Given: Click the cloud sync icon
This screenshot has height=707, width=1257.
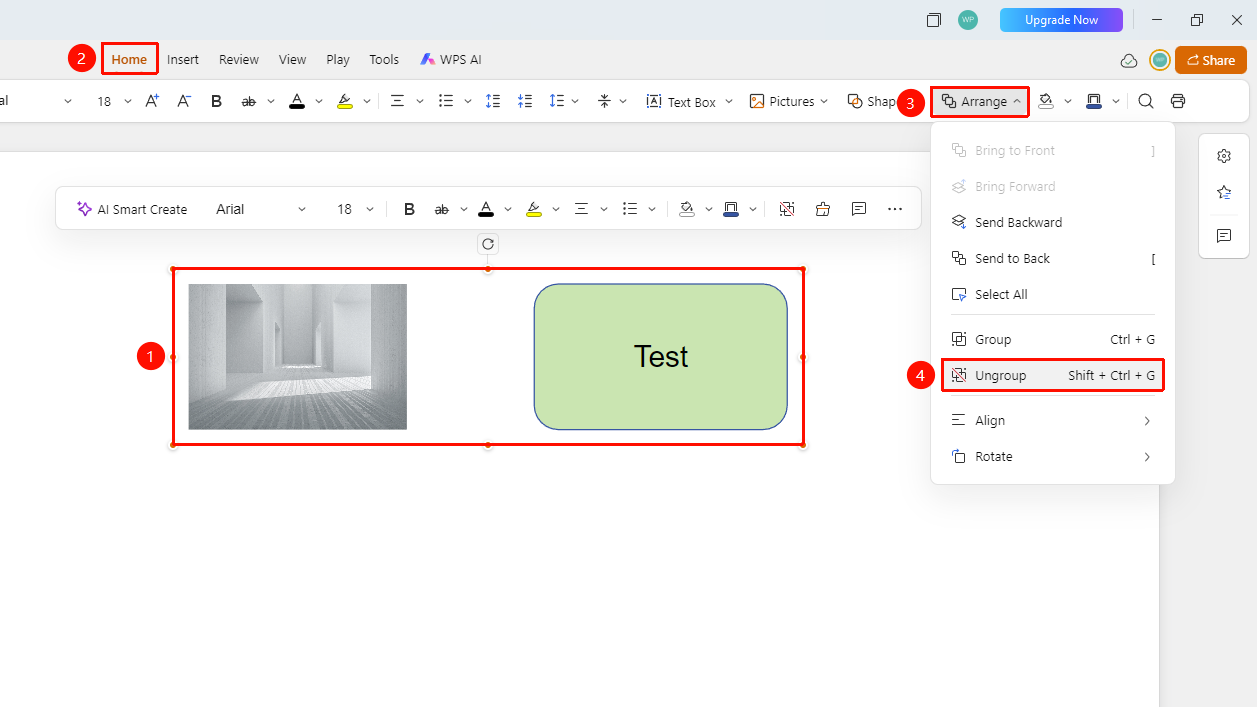Looking at the screenshot, I should [1129, 60].
